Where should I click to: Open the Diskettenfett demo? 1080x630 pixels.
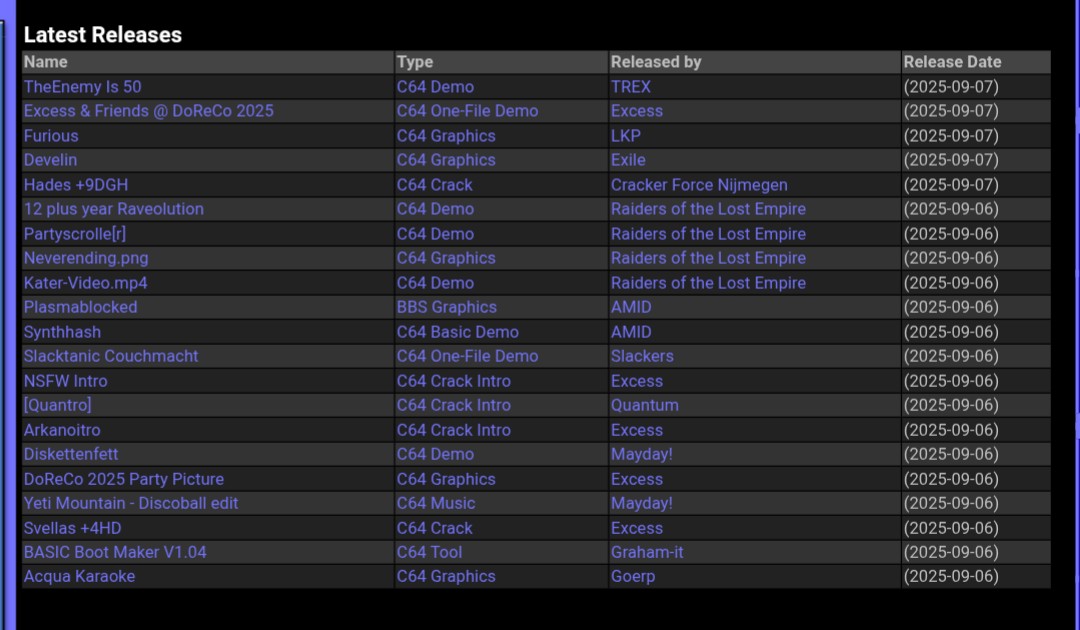click(71, 454)
